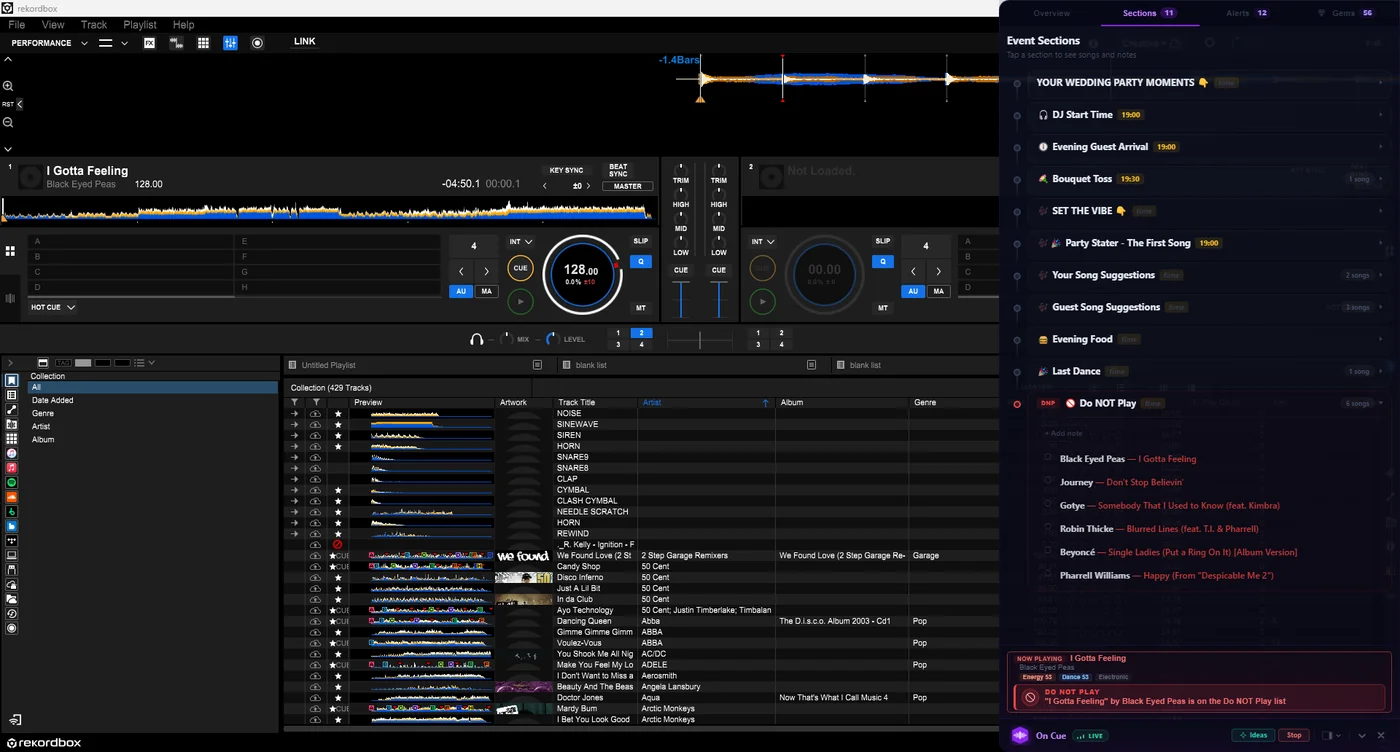The height and width of the screenshot is (752, 1400).
Task: Click the red Apple Music sidebar icon
Action: (12, 468)
